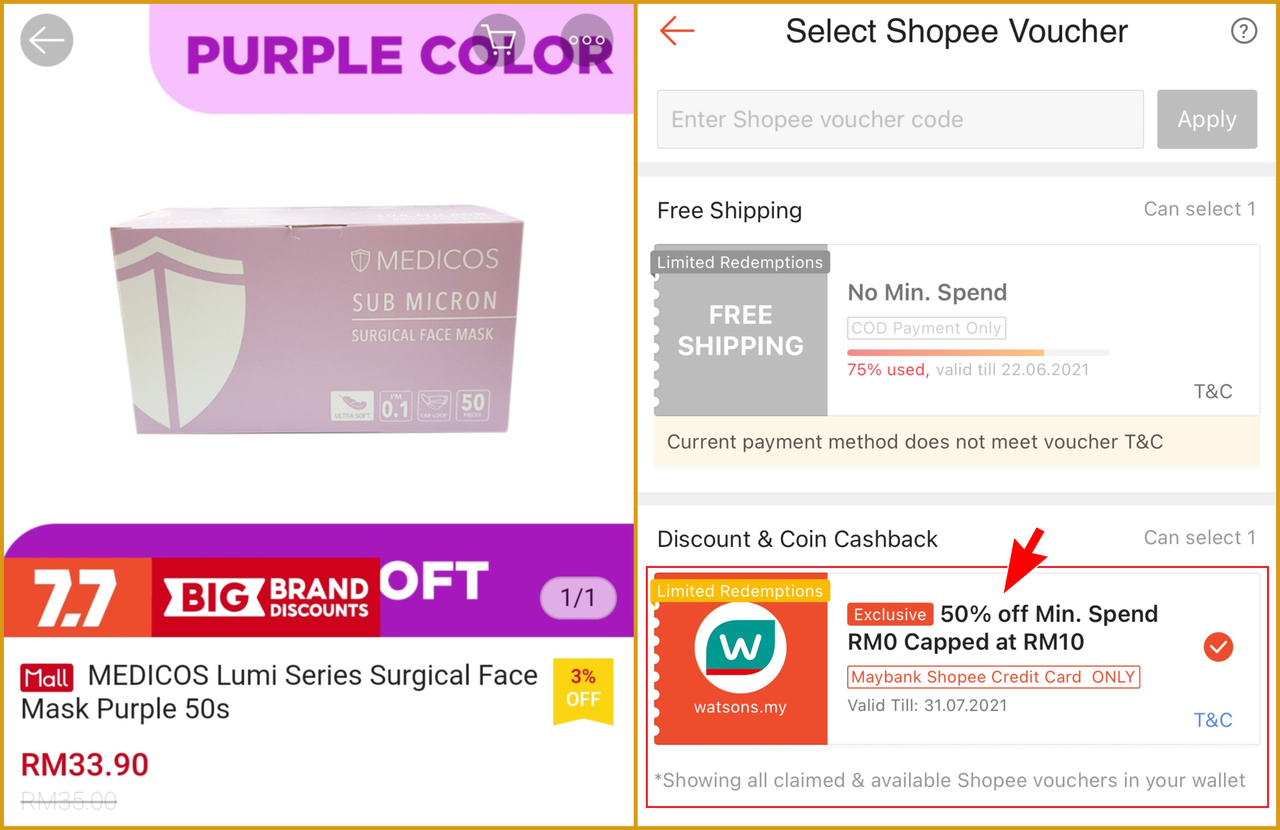Toggle the selected Watsons voucher checkmark

click(1218, 647)
